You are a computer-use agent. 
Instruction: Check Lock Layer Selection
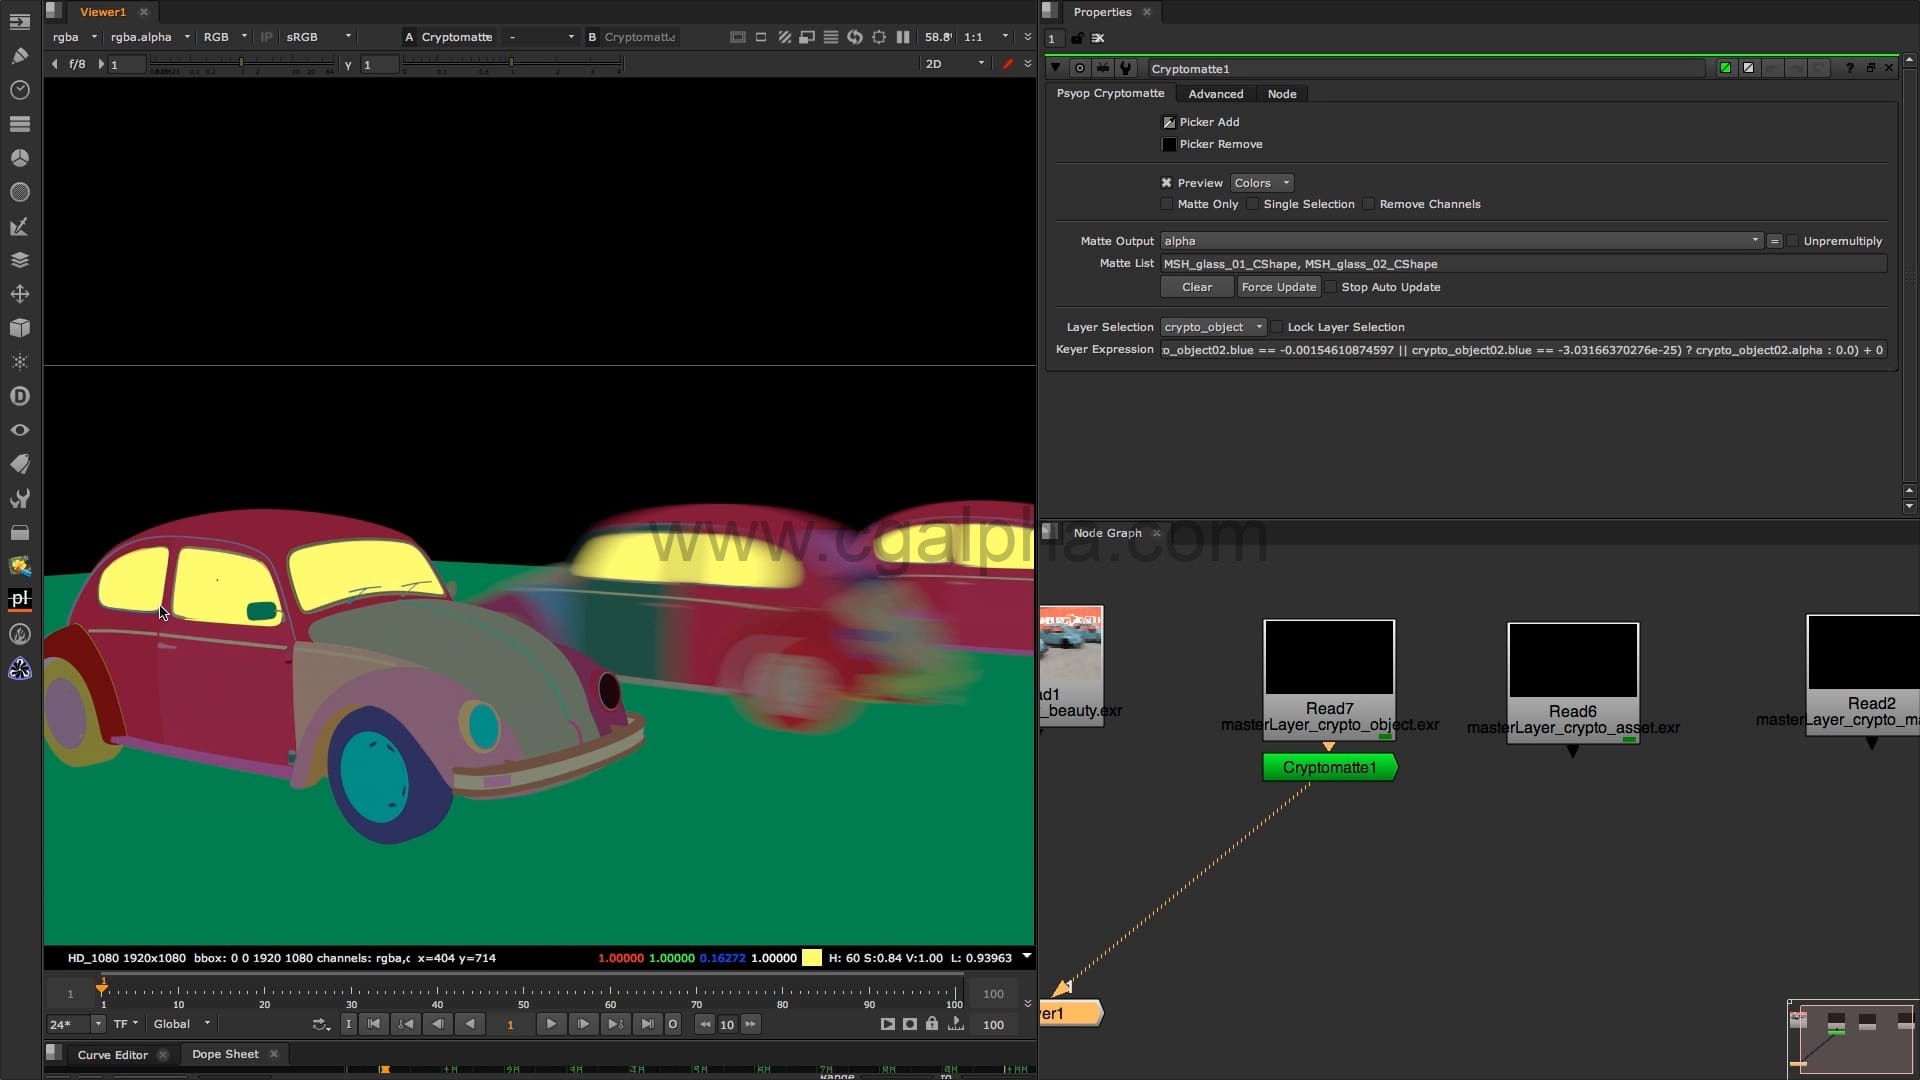1277,327
